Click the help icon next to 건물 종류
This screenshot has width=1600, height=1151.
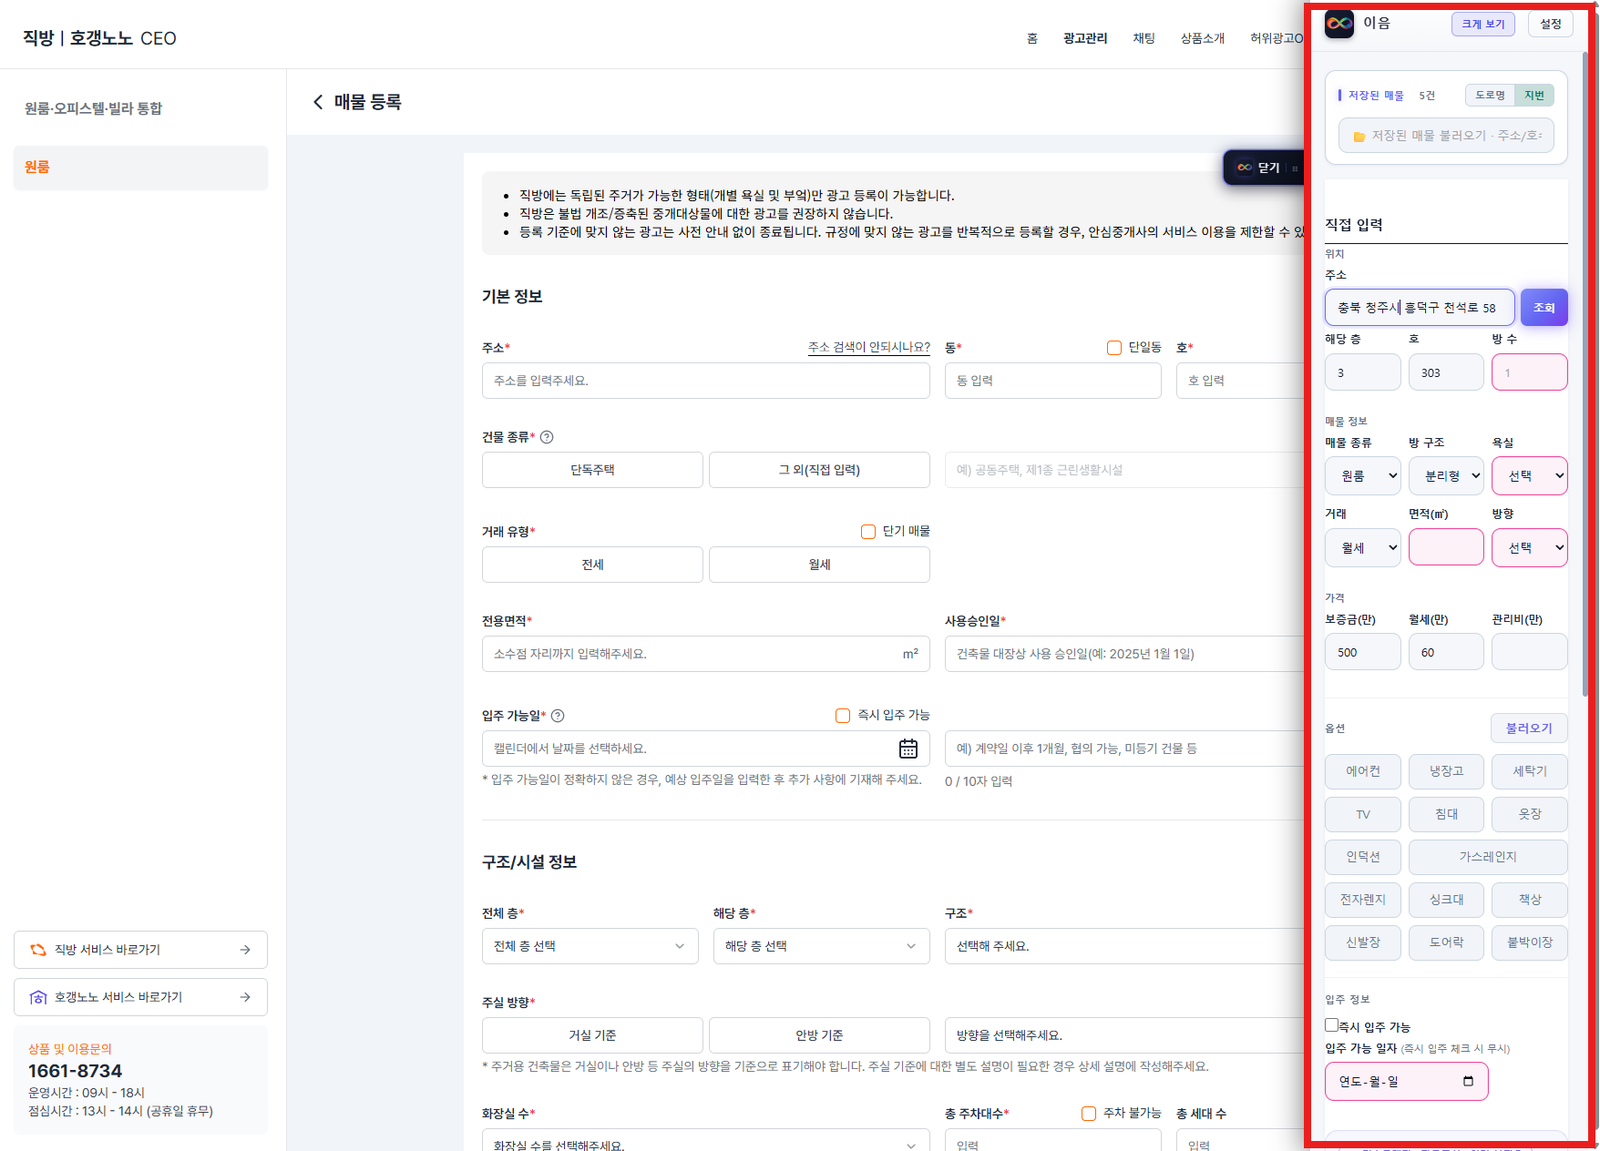(547, 437)
